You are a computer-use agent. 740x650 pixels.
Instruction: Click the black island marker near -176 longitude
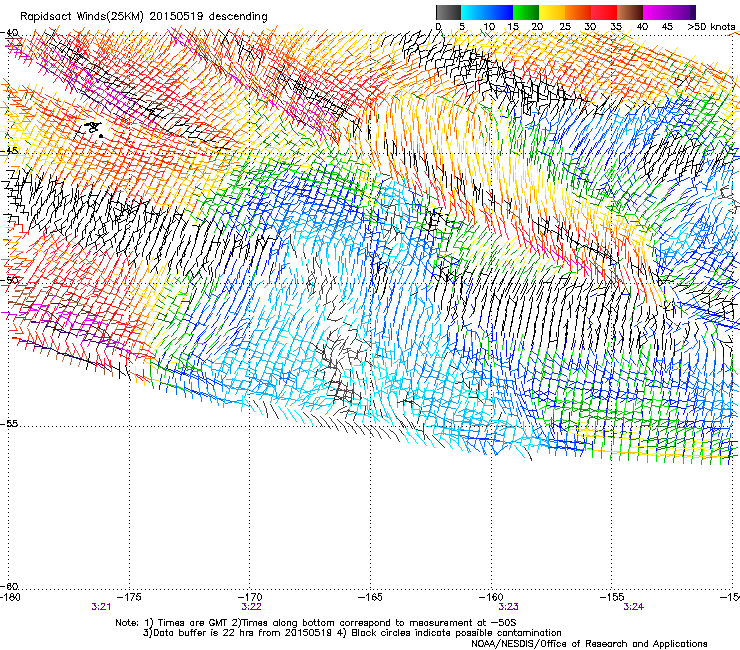point(94,129)
